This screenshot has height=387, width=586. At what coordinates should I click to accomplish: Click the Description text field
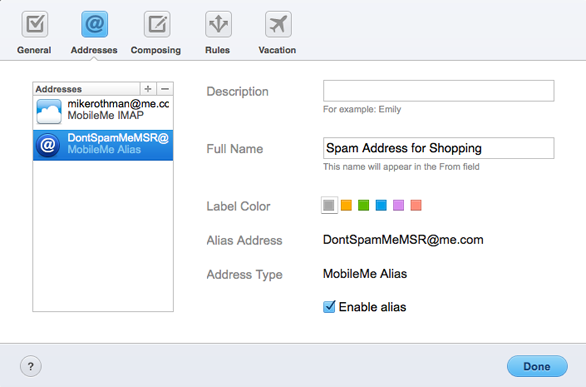coord(438,91)
